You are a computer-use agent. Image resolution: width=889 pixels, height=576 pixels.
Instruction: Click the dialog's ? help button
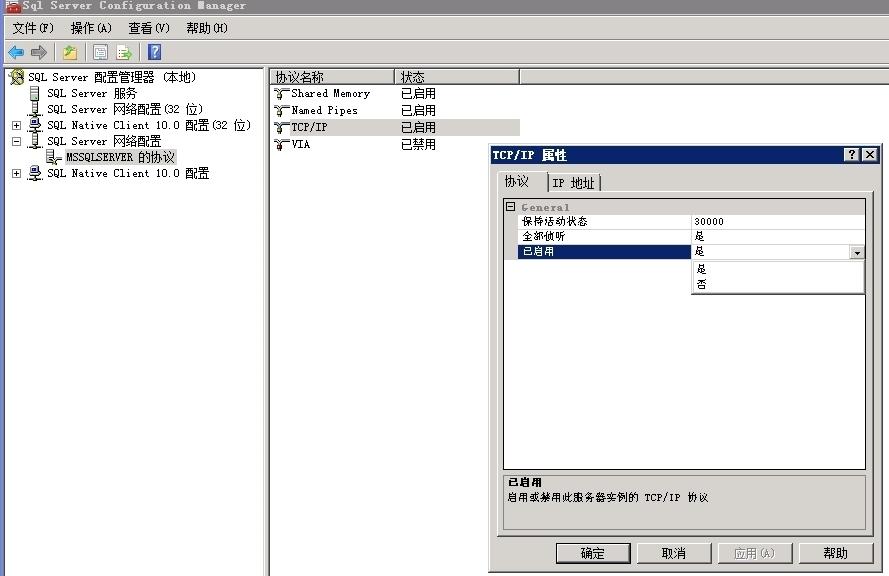pos(851,155)
